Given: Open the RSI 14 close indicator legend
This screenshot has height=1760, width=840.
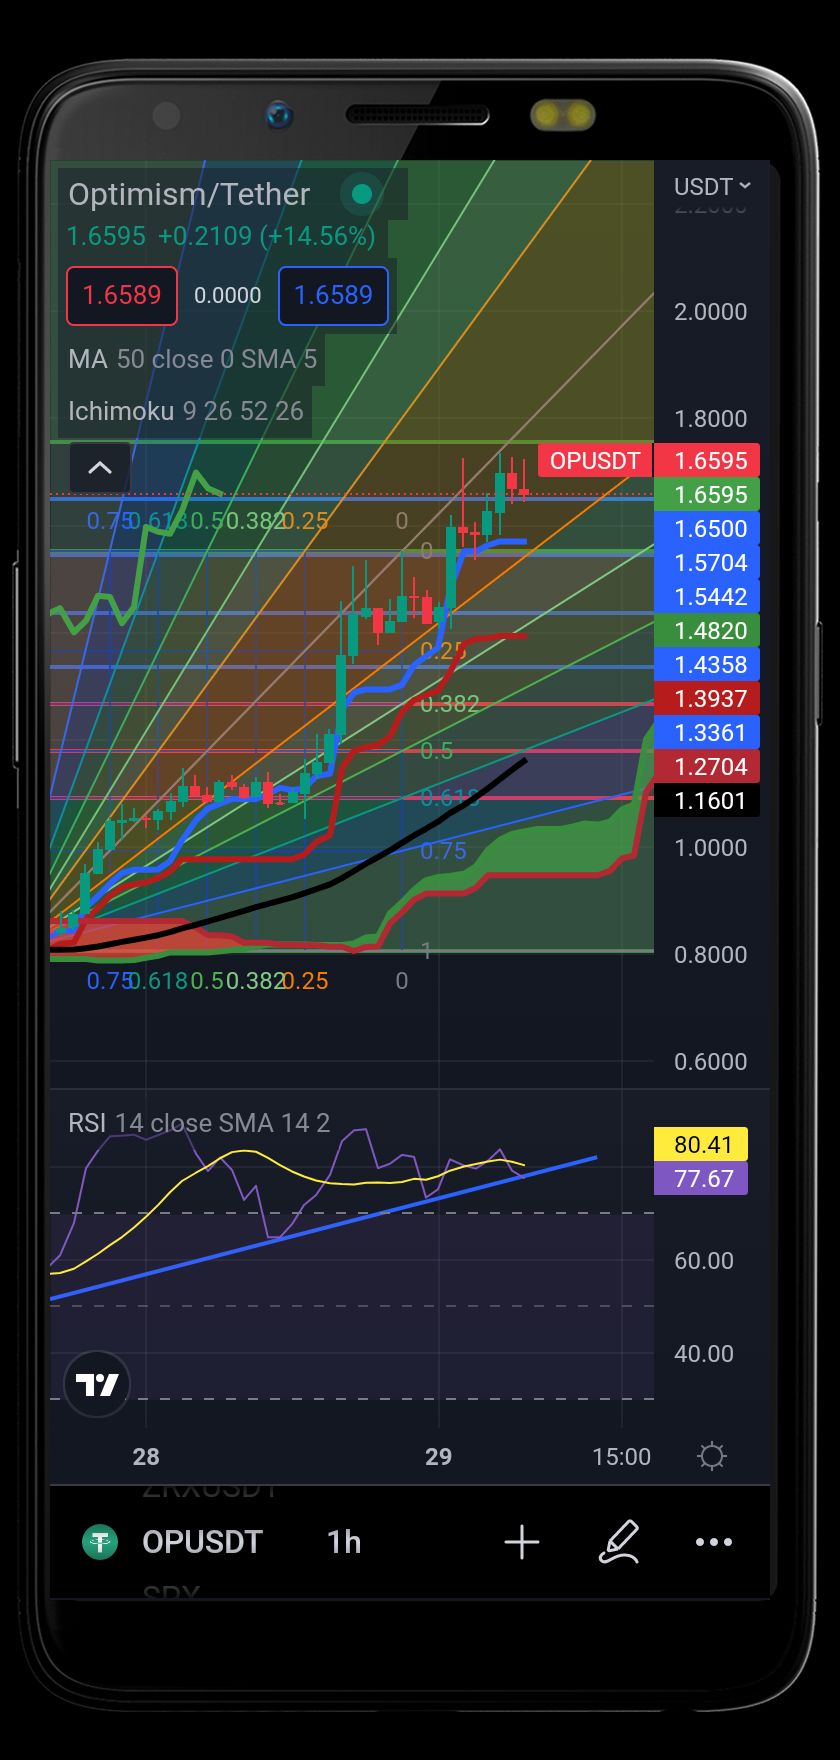Looking at the screenshot, I should coord(199,1123).
